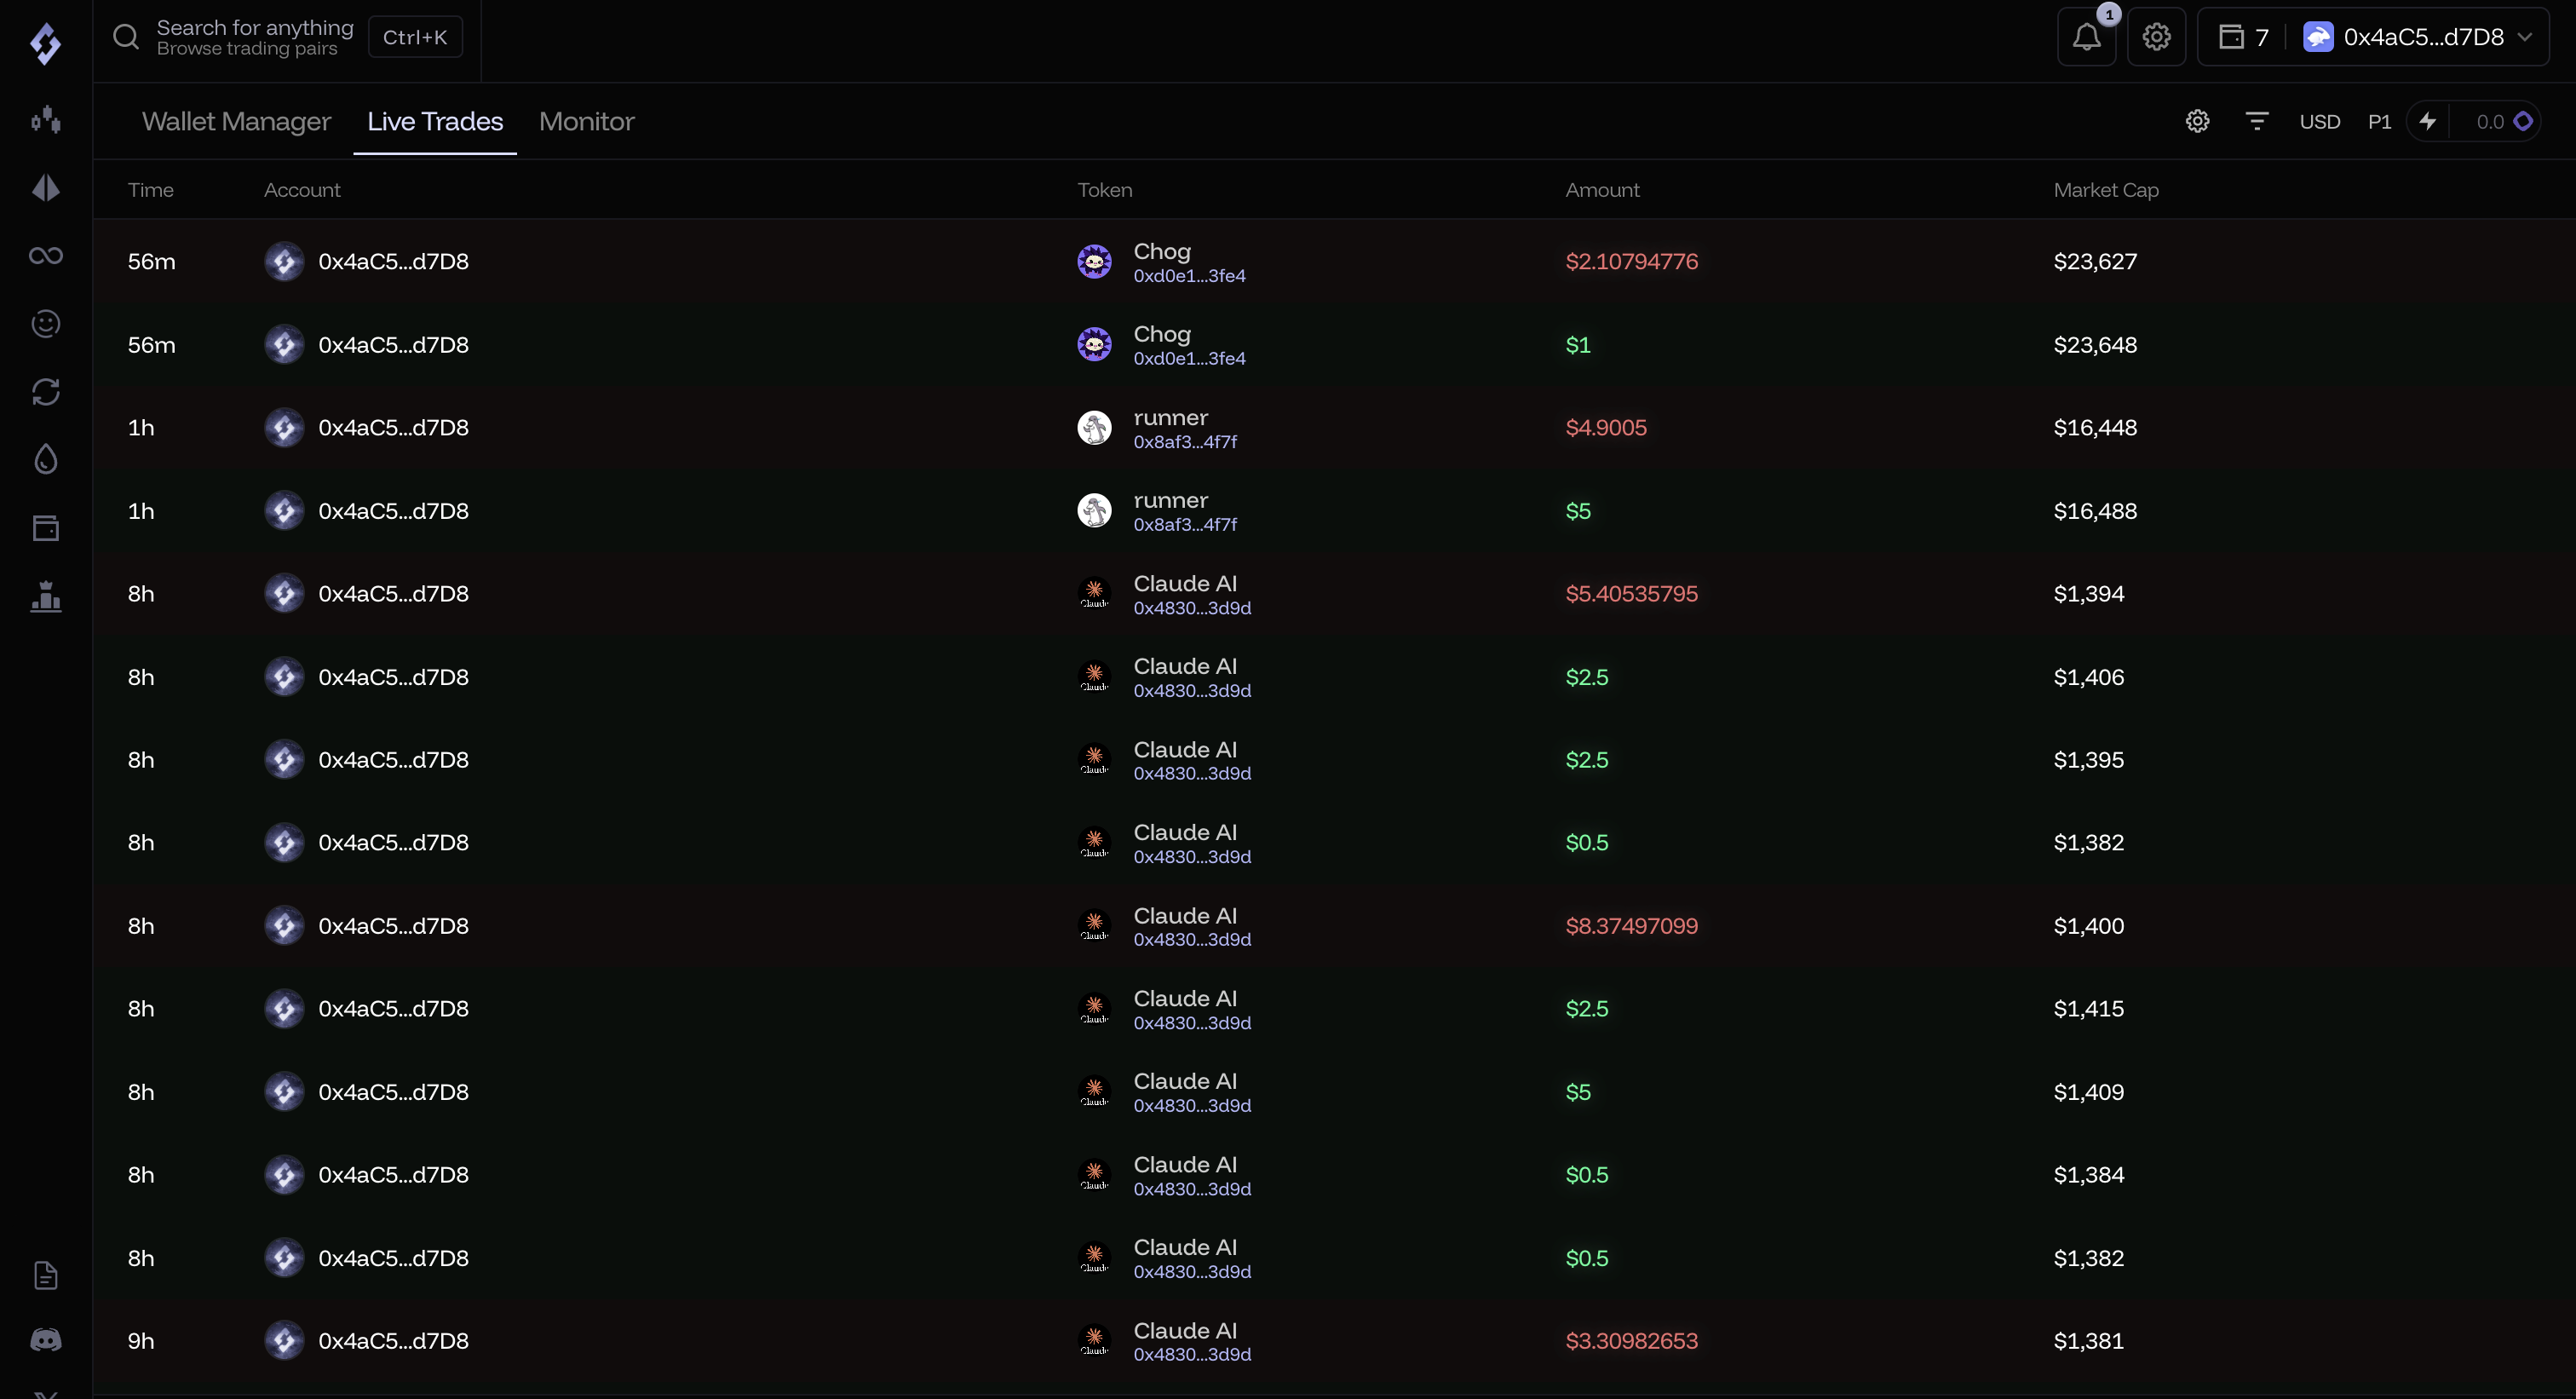The height and width of the screenshot is (1399, 2576).
Task: Toggle the USD currency display
Action: (2319, 122)
